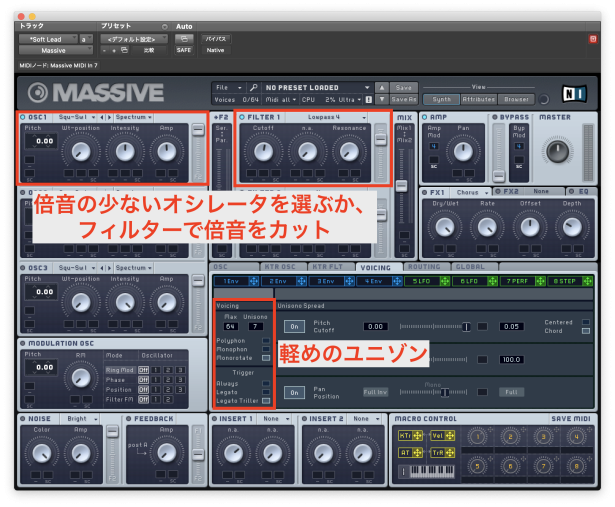Turn off Pitch Cutoff unison spread
The width and height of the screenshot is (615, 507).
(x=295, y=326)
